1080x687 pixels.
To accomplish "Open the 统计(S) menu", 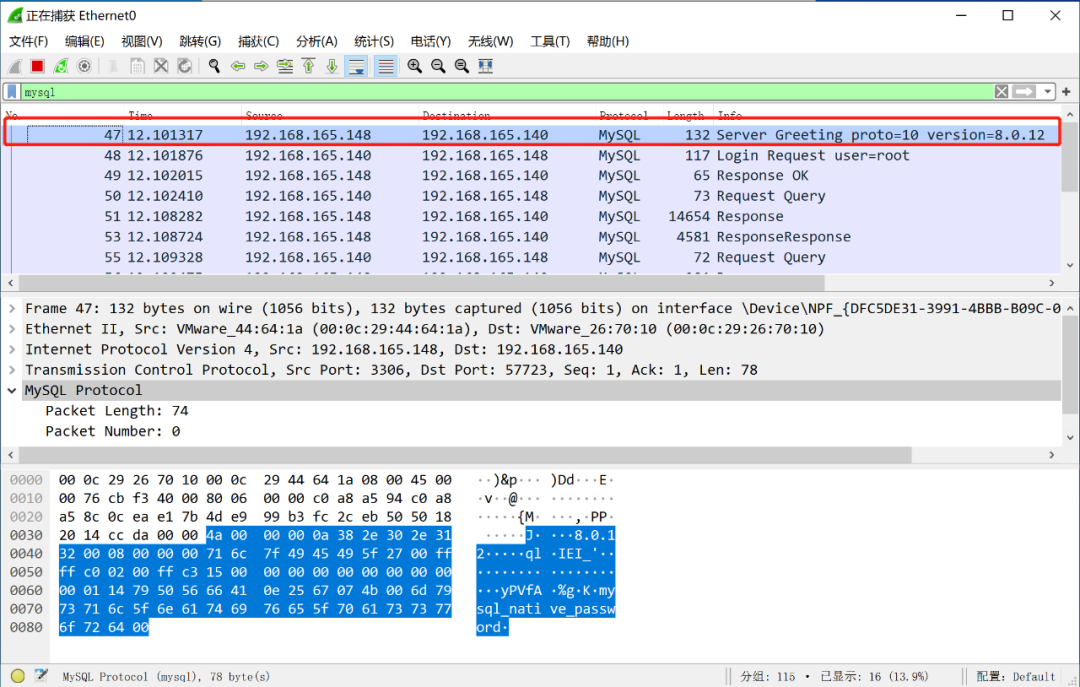I will click(x=374, y=41).
